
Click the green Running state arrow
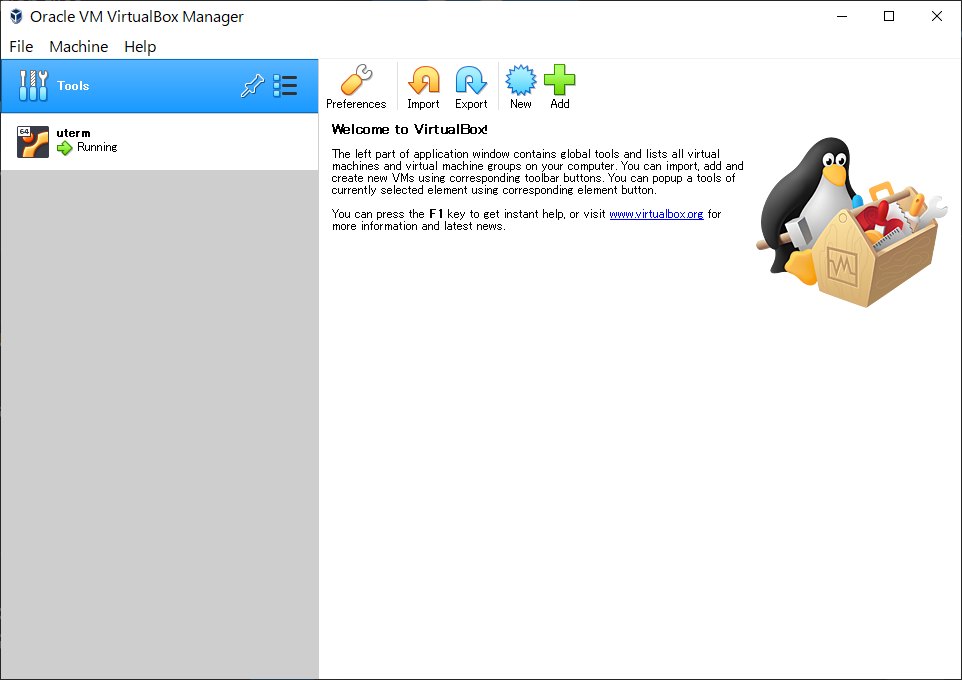coord(64,147)
